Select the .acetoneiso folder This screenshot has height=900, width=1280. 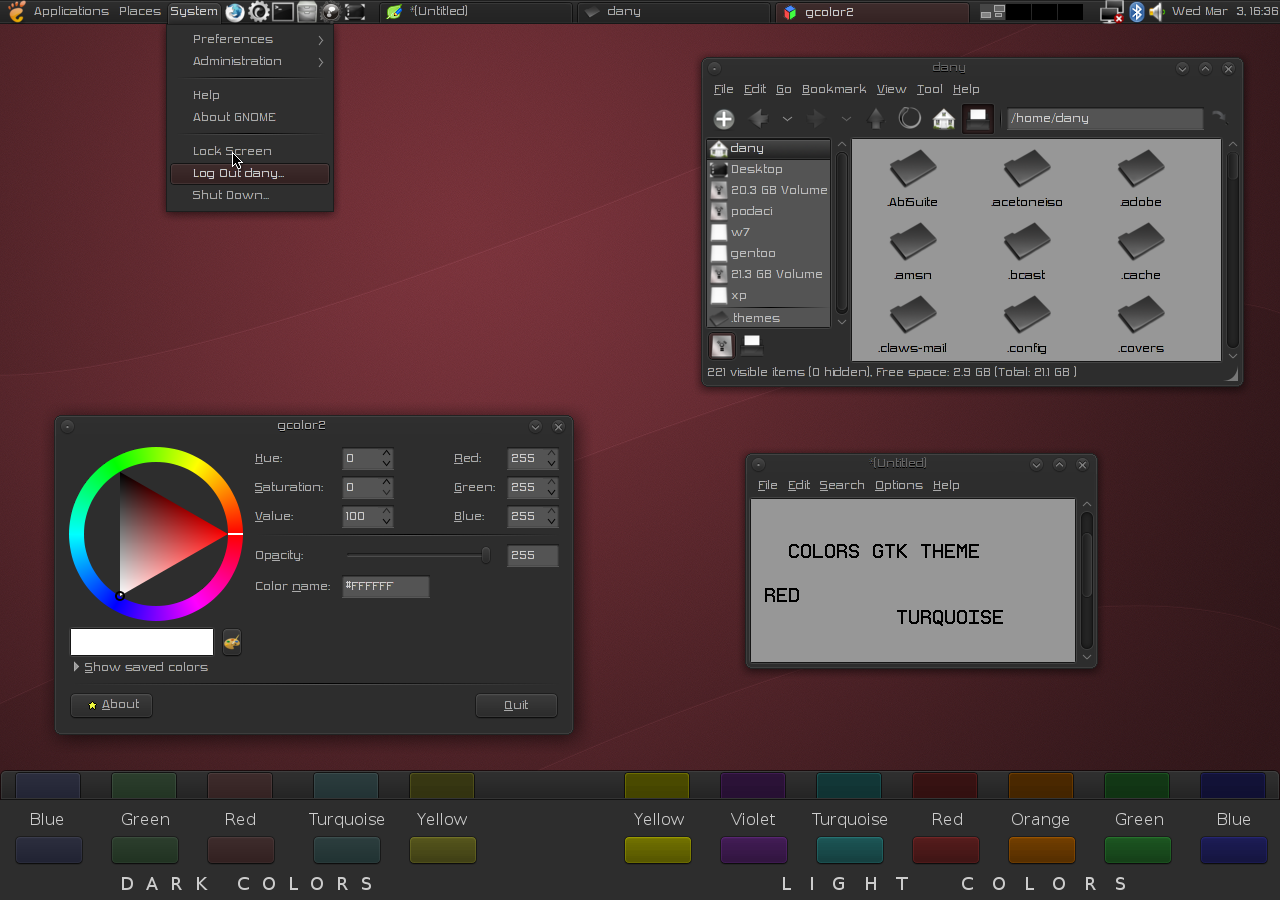[x=1027, y=179]
